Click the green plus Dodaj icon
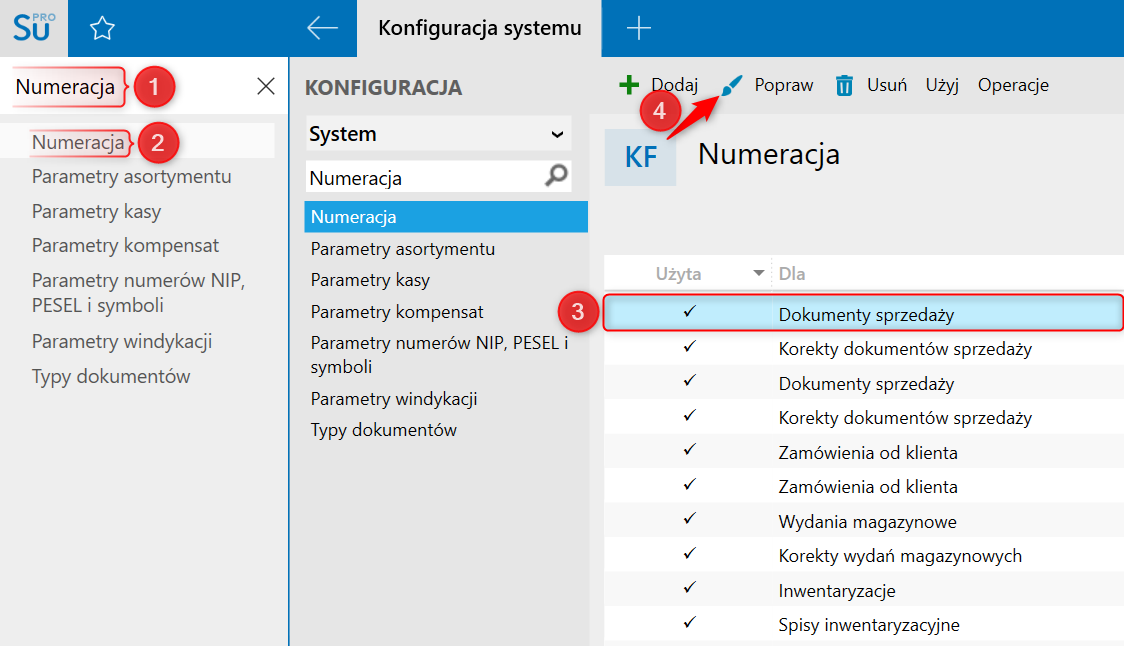1124x646 pixels. pyautogui.click(x=629, y=85)
